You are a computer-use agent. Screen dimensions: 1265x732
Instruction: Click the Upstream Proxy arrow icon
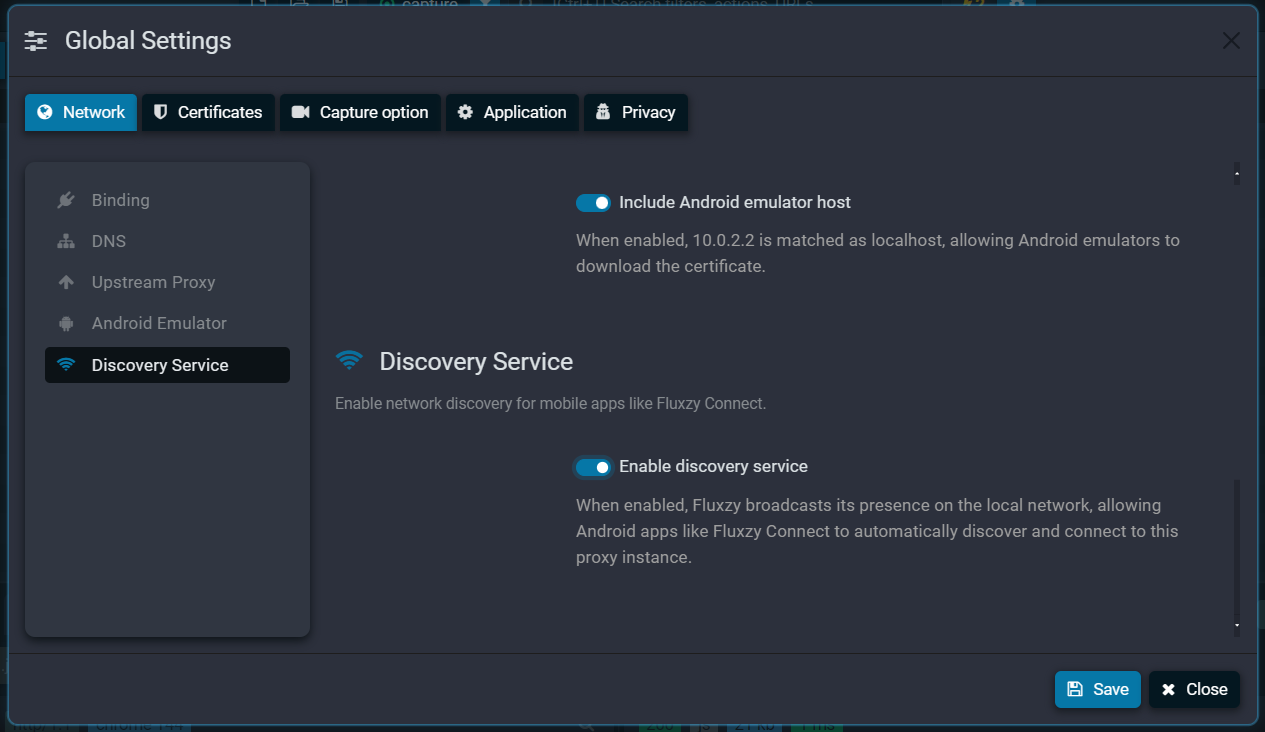[64, 281]
